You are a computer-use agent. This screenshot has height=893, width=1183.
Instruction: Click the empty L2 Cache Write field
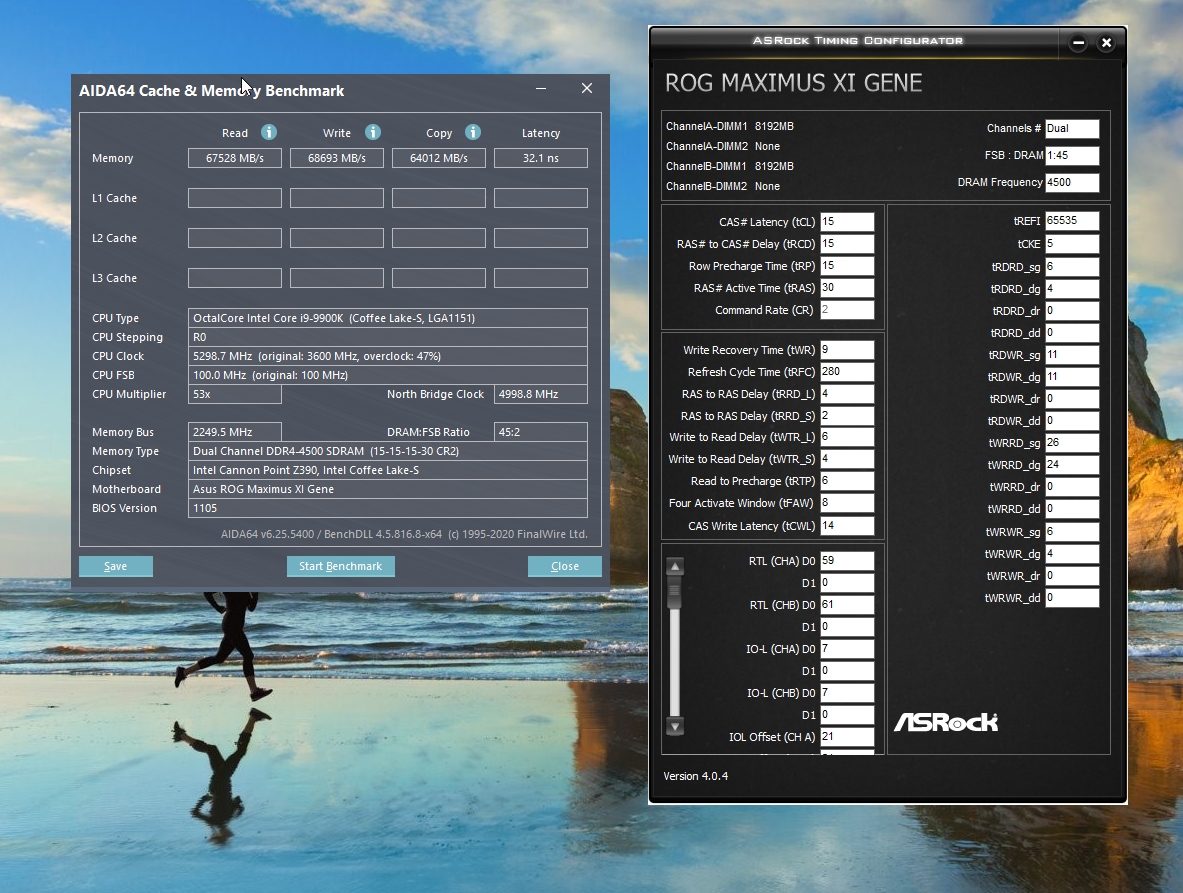coord(336,238)
